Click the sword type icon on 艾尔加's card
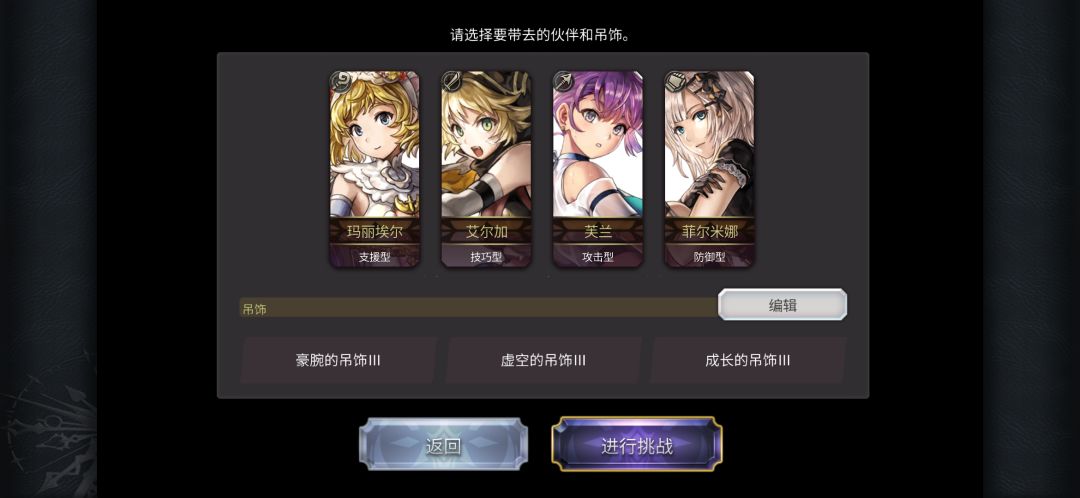 click(x=451, y=81)
